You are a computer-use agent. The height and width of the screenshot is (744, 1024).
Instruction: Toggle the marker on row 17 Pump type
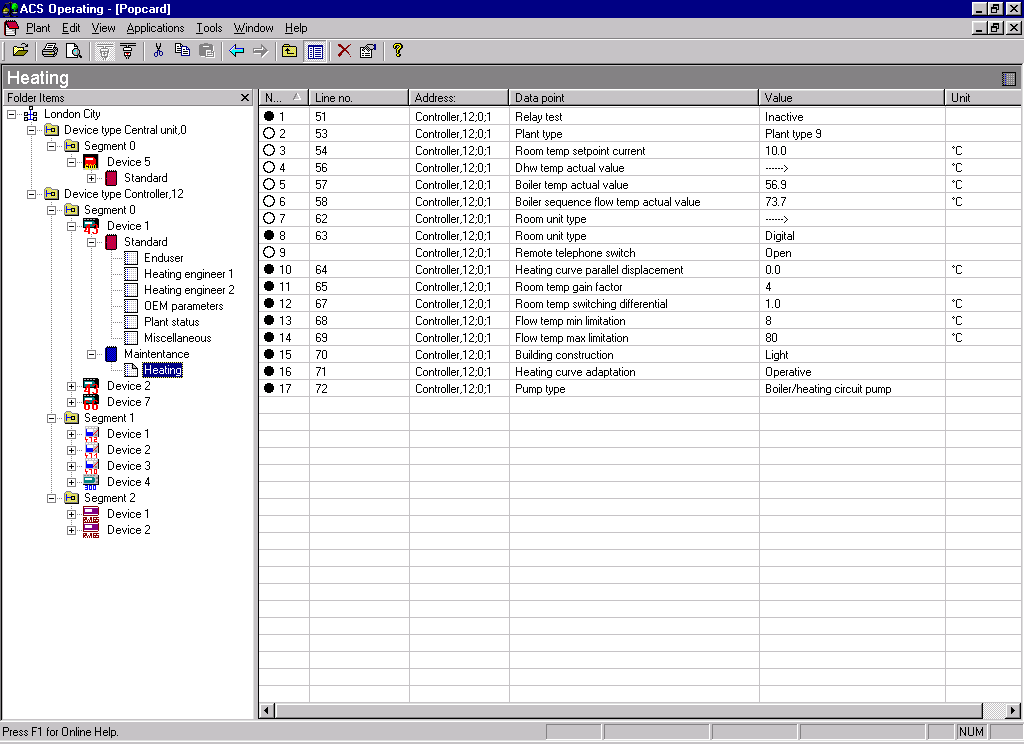point(268,388)
